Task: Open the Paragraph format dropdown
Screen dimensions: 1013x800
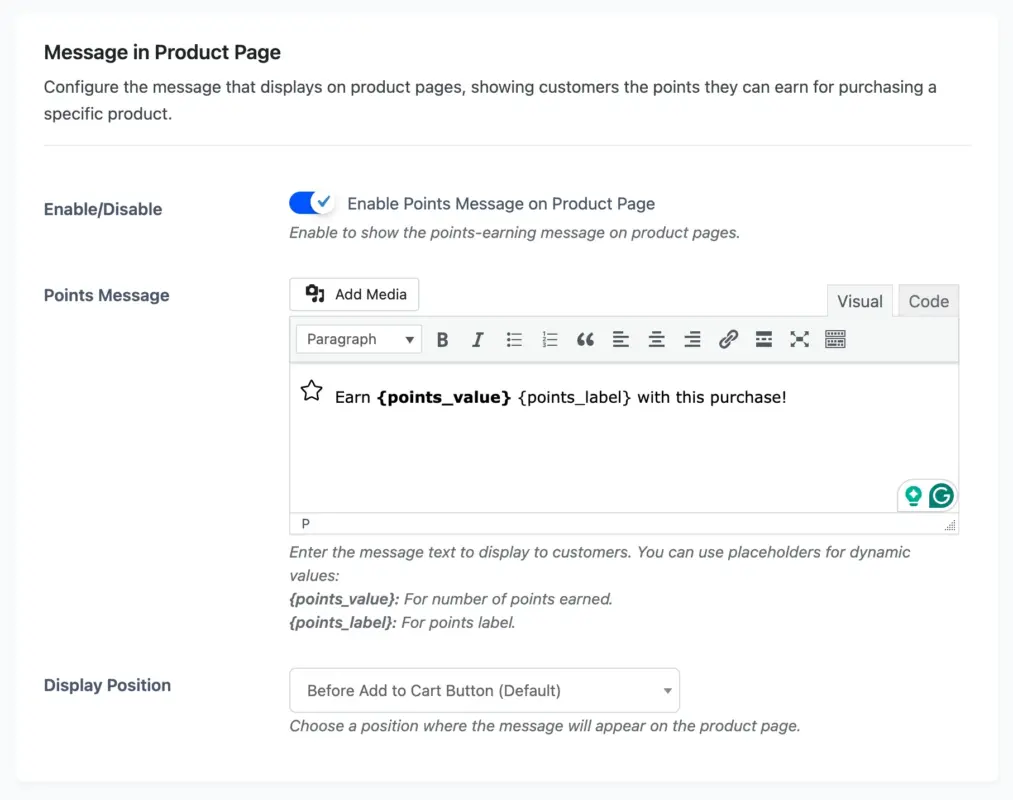Action: click(x=359, y=339)
